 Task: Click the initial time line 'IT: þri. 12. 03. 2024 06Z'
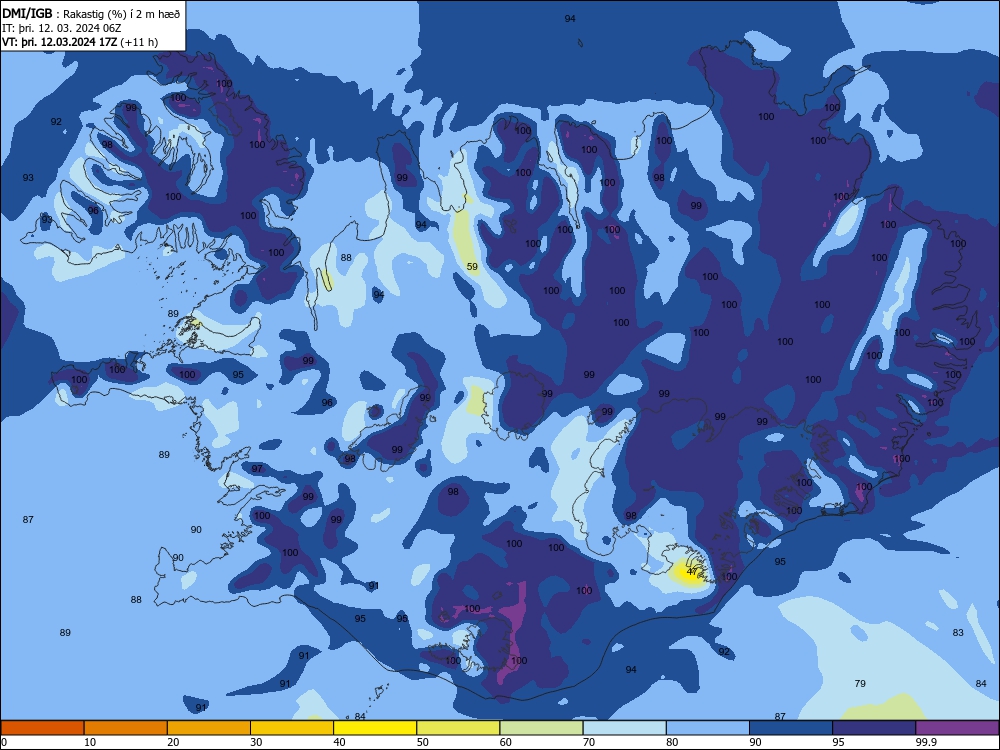click(62, 28)
